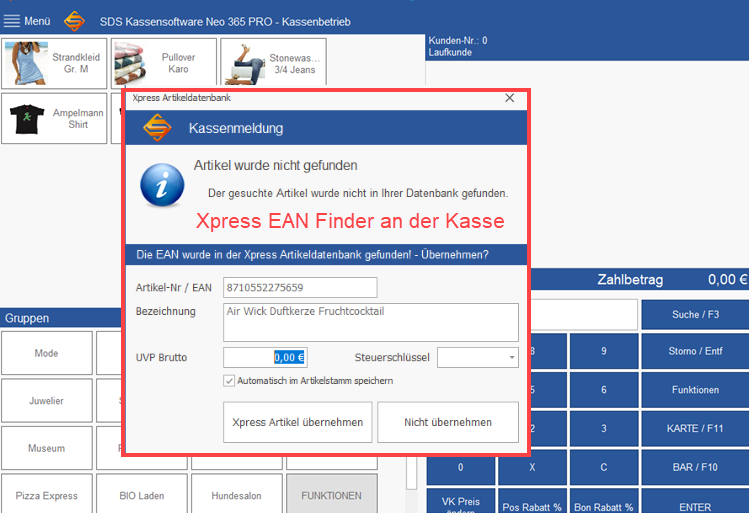Screen dimensions: 749x513
Task: Toggle 'Automatisch im Artikelstamm speichern' checkbox
Action: click(x=229, y=380)
